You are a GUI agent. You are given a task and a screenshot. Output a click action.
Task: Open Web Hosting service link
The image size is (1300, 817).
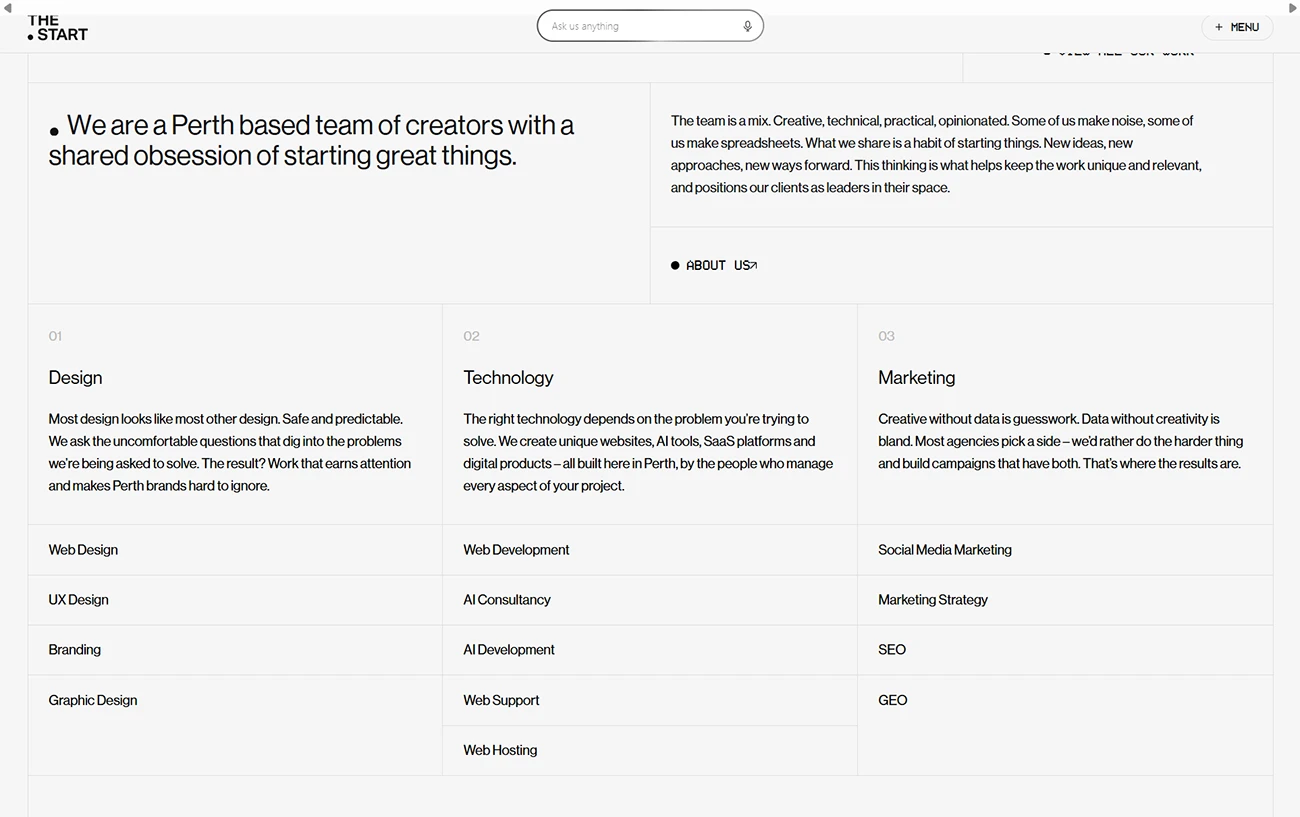(x=500, y=750)
